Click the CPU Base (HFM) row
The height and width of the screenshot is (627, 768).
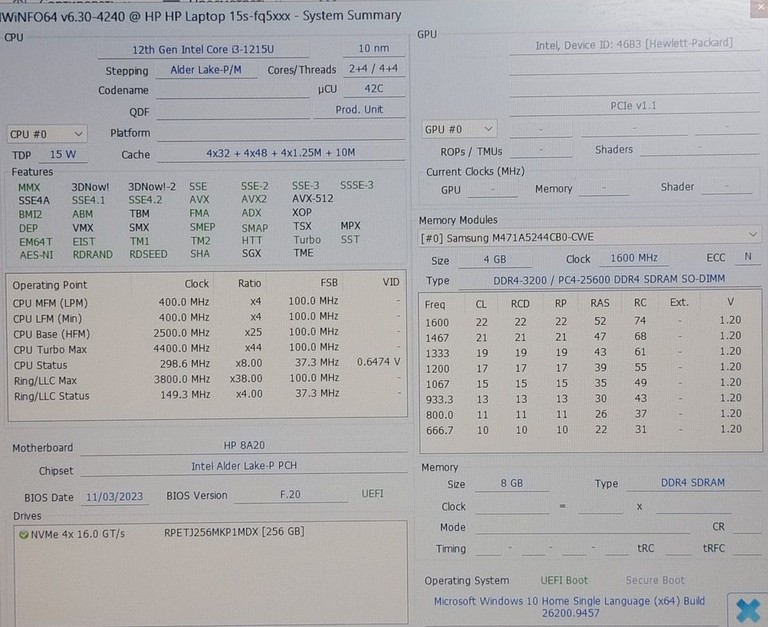tap(207, 333)
